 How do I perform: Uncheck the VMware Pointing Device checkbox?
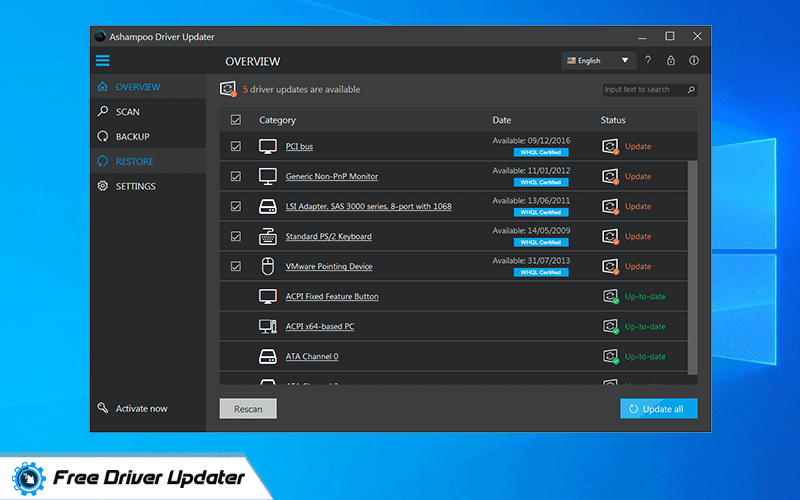pyautogui.click(x=236, y=266)
